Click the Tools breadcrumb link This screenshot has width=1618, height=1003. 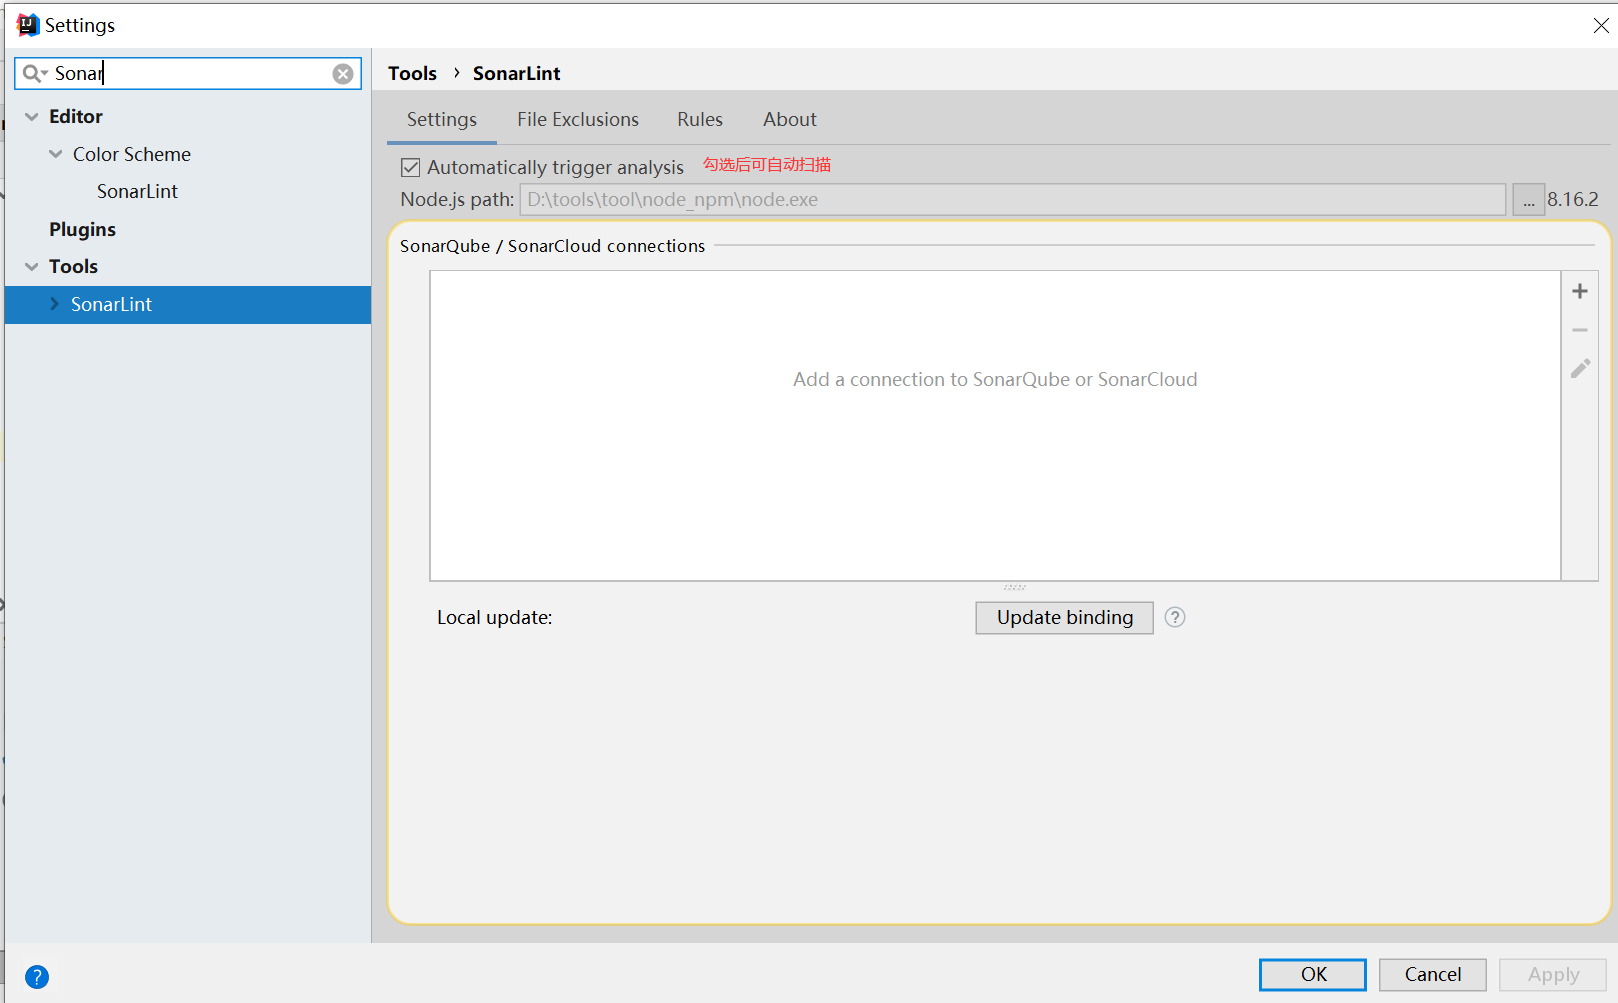[413, 73]
